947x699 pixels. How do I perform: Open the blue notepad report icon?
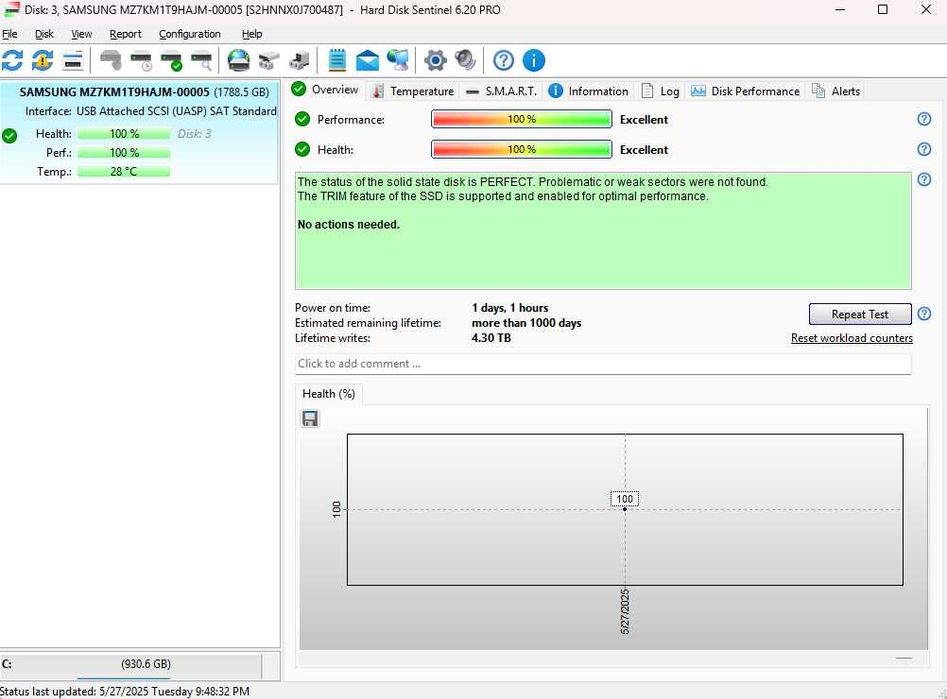pyautogui.click(x=337, y=60)
